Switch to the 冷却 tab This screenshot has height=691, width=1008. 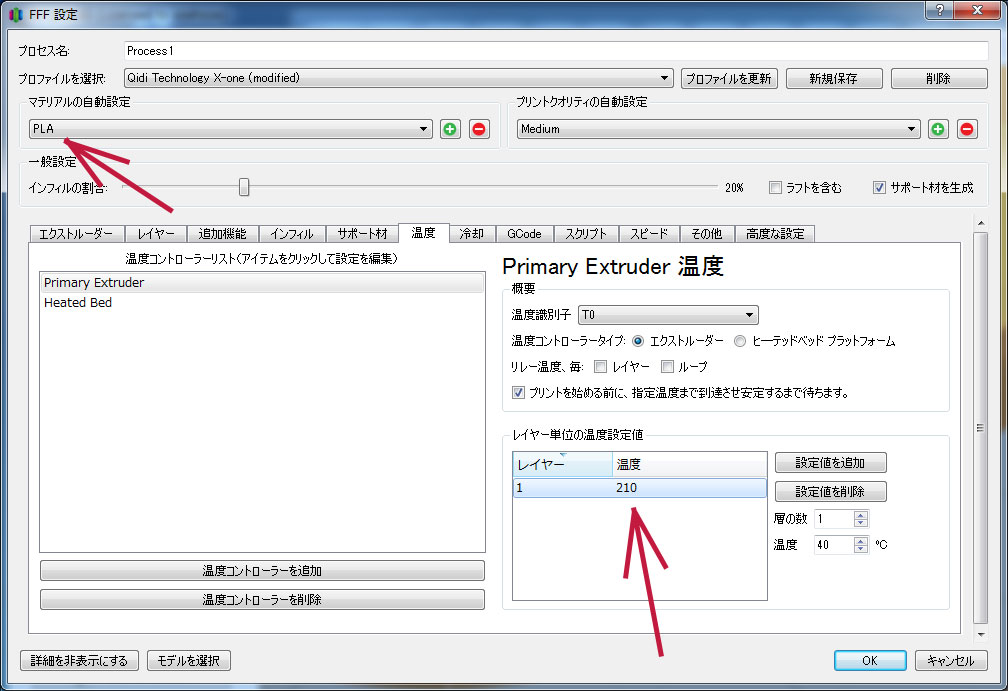(472, 234)
